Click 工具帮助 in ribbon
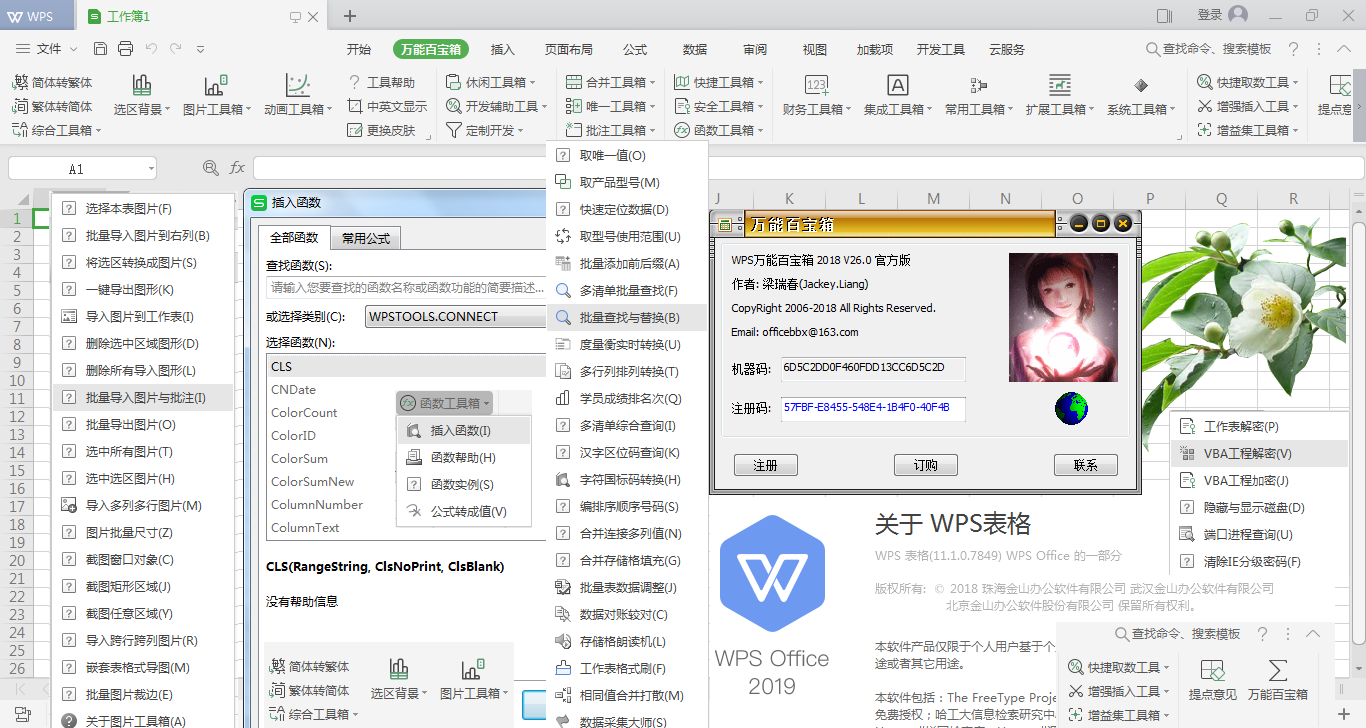The image size is (1366, 728). click(381, 82)
